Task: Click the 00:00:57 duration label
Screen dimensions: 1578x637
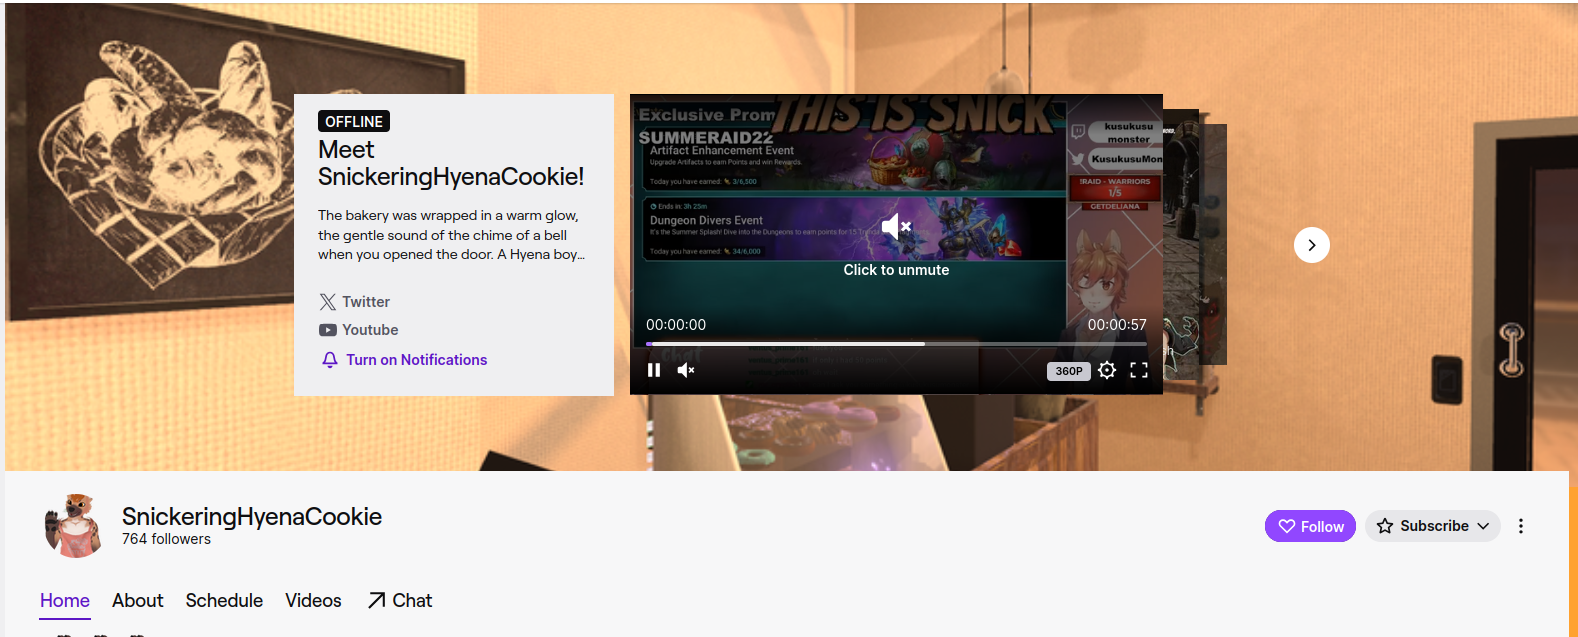Action: pyautogui.click(x=1117, y=325)
